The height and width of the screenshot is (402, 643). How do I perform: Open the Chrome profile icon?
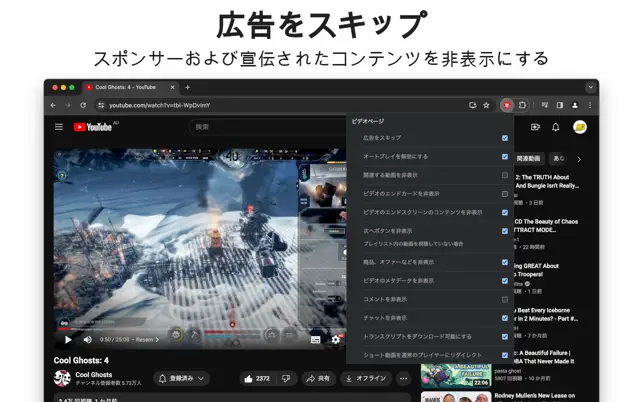pos(575,105)
